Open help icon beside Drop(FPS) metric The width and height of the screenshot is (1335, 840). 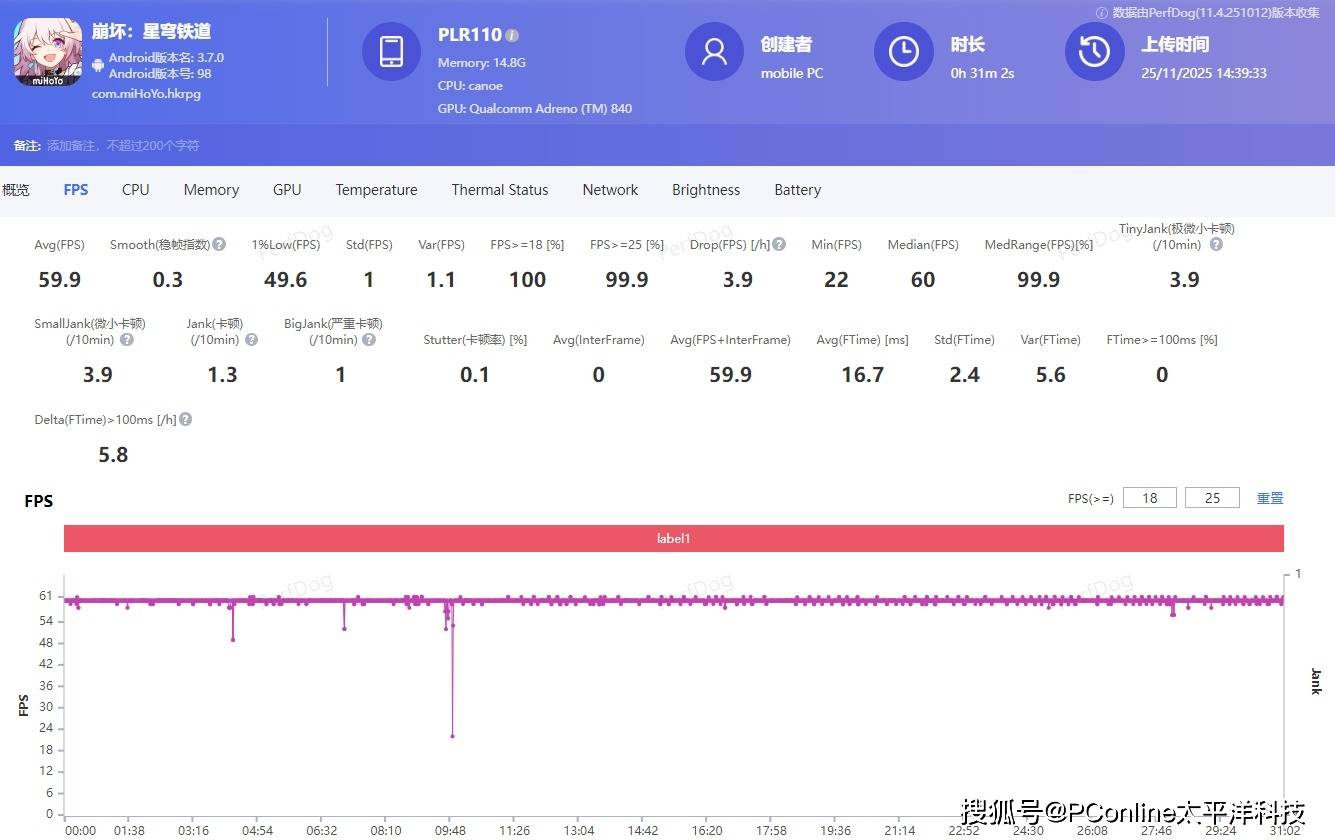(779, 244)
